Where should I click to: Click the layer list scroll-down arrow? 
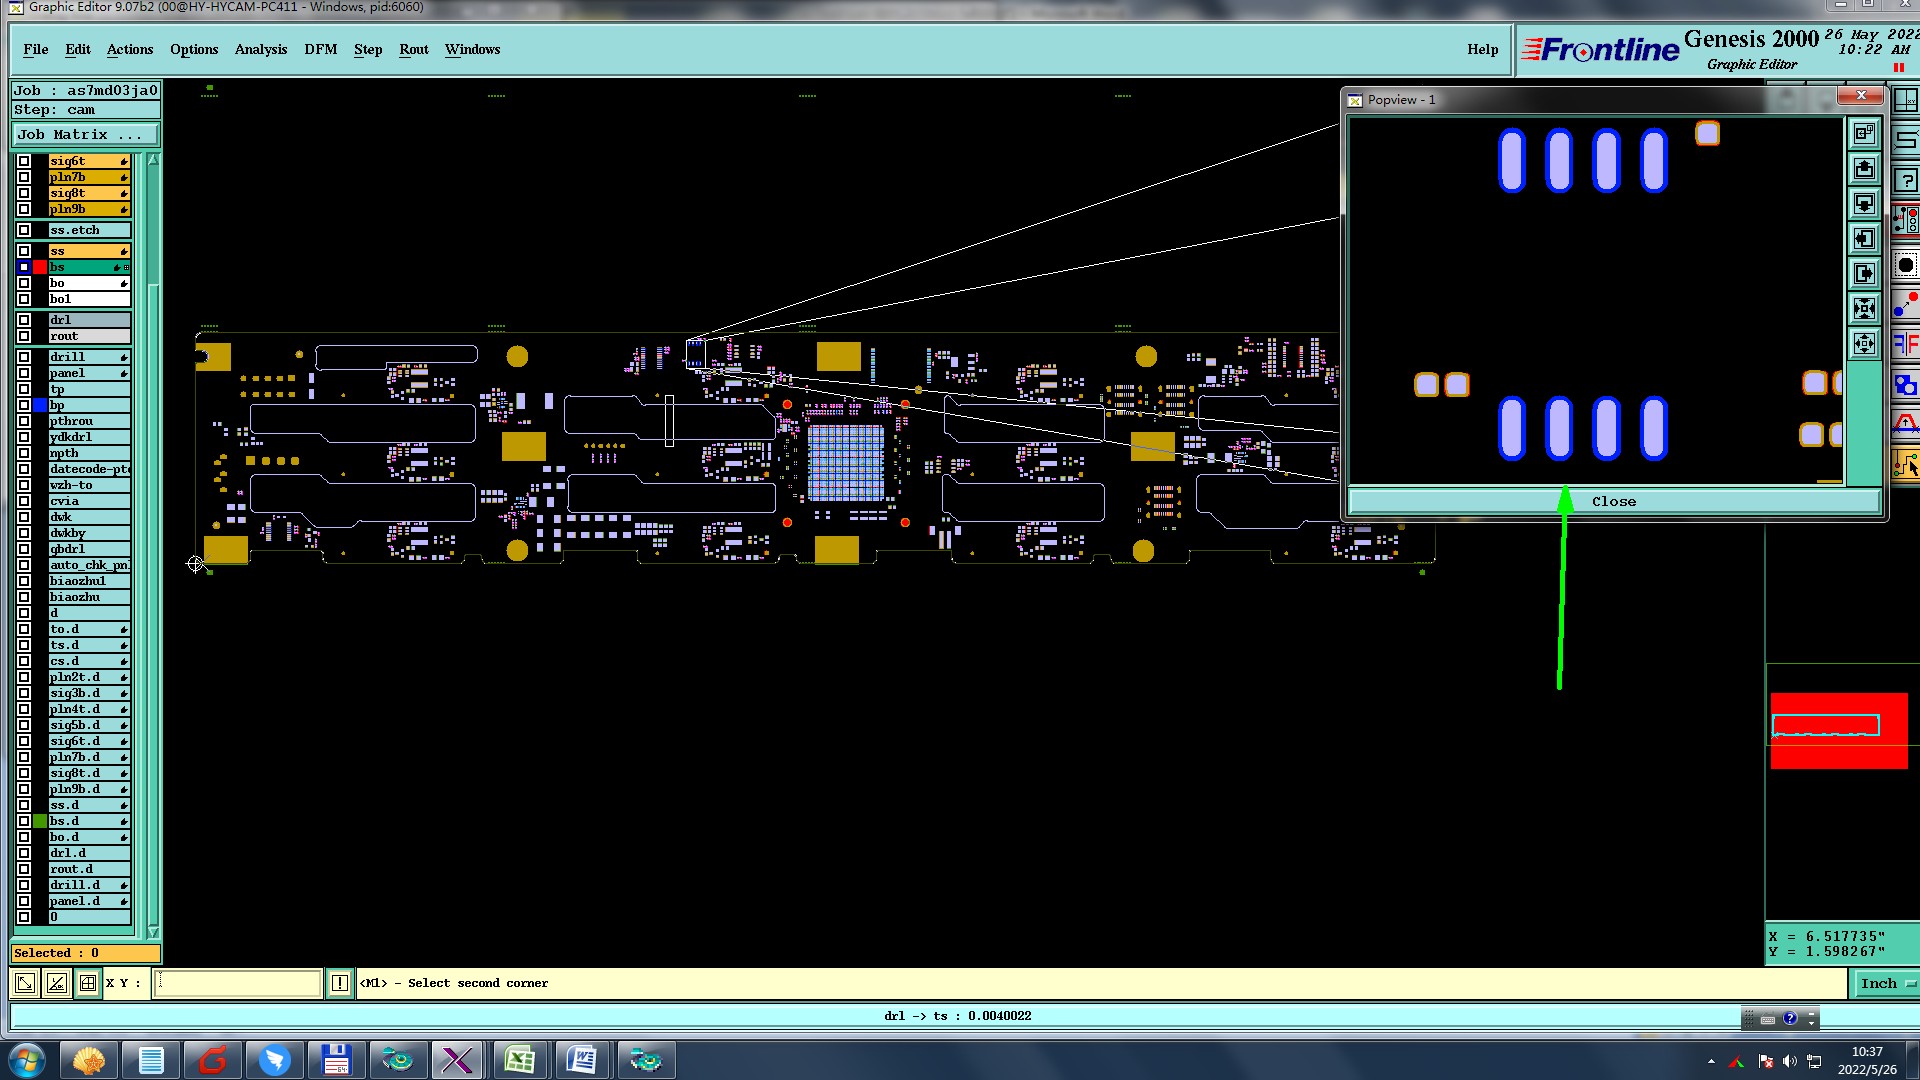[x=153, y=931]
